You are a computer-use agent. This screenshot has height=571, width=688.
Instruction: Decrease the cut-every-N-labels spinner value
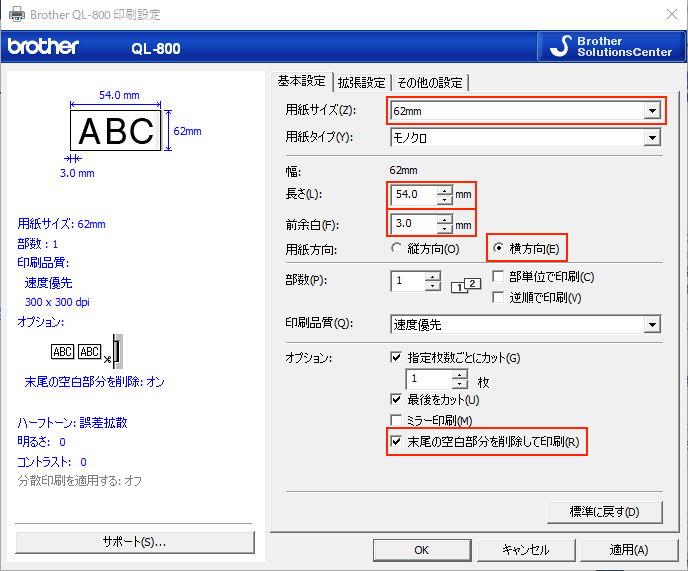(459, 384)
